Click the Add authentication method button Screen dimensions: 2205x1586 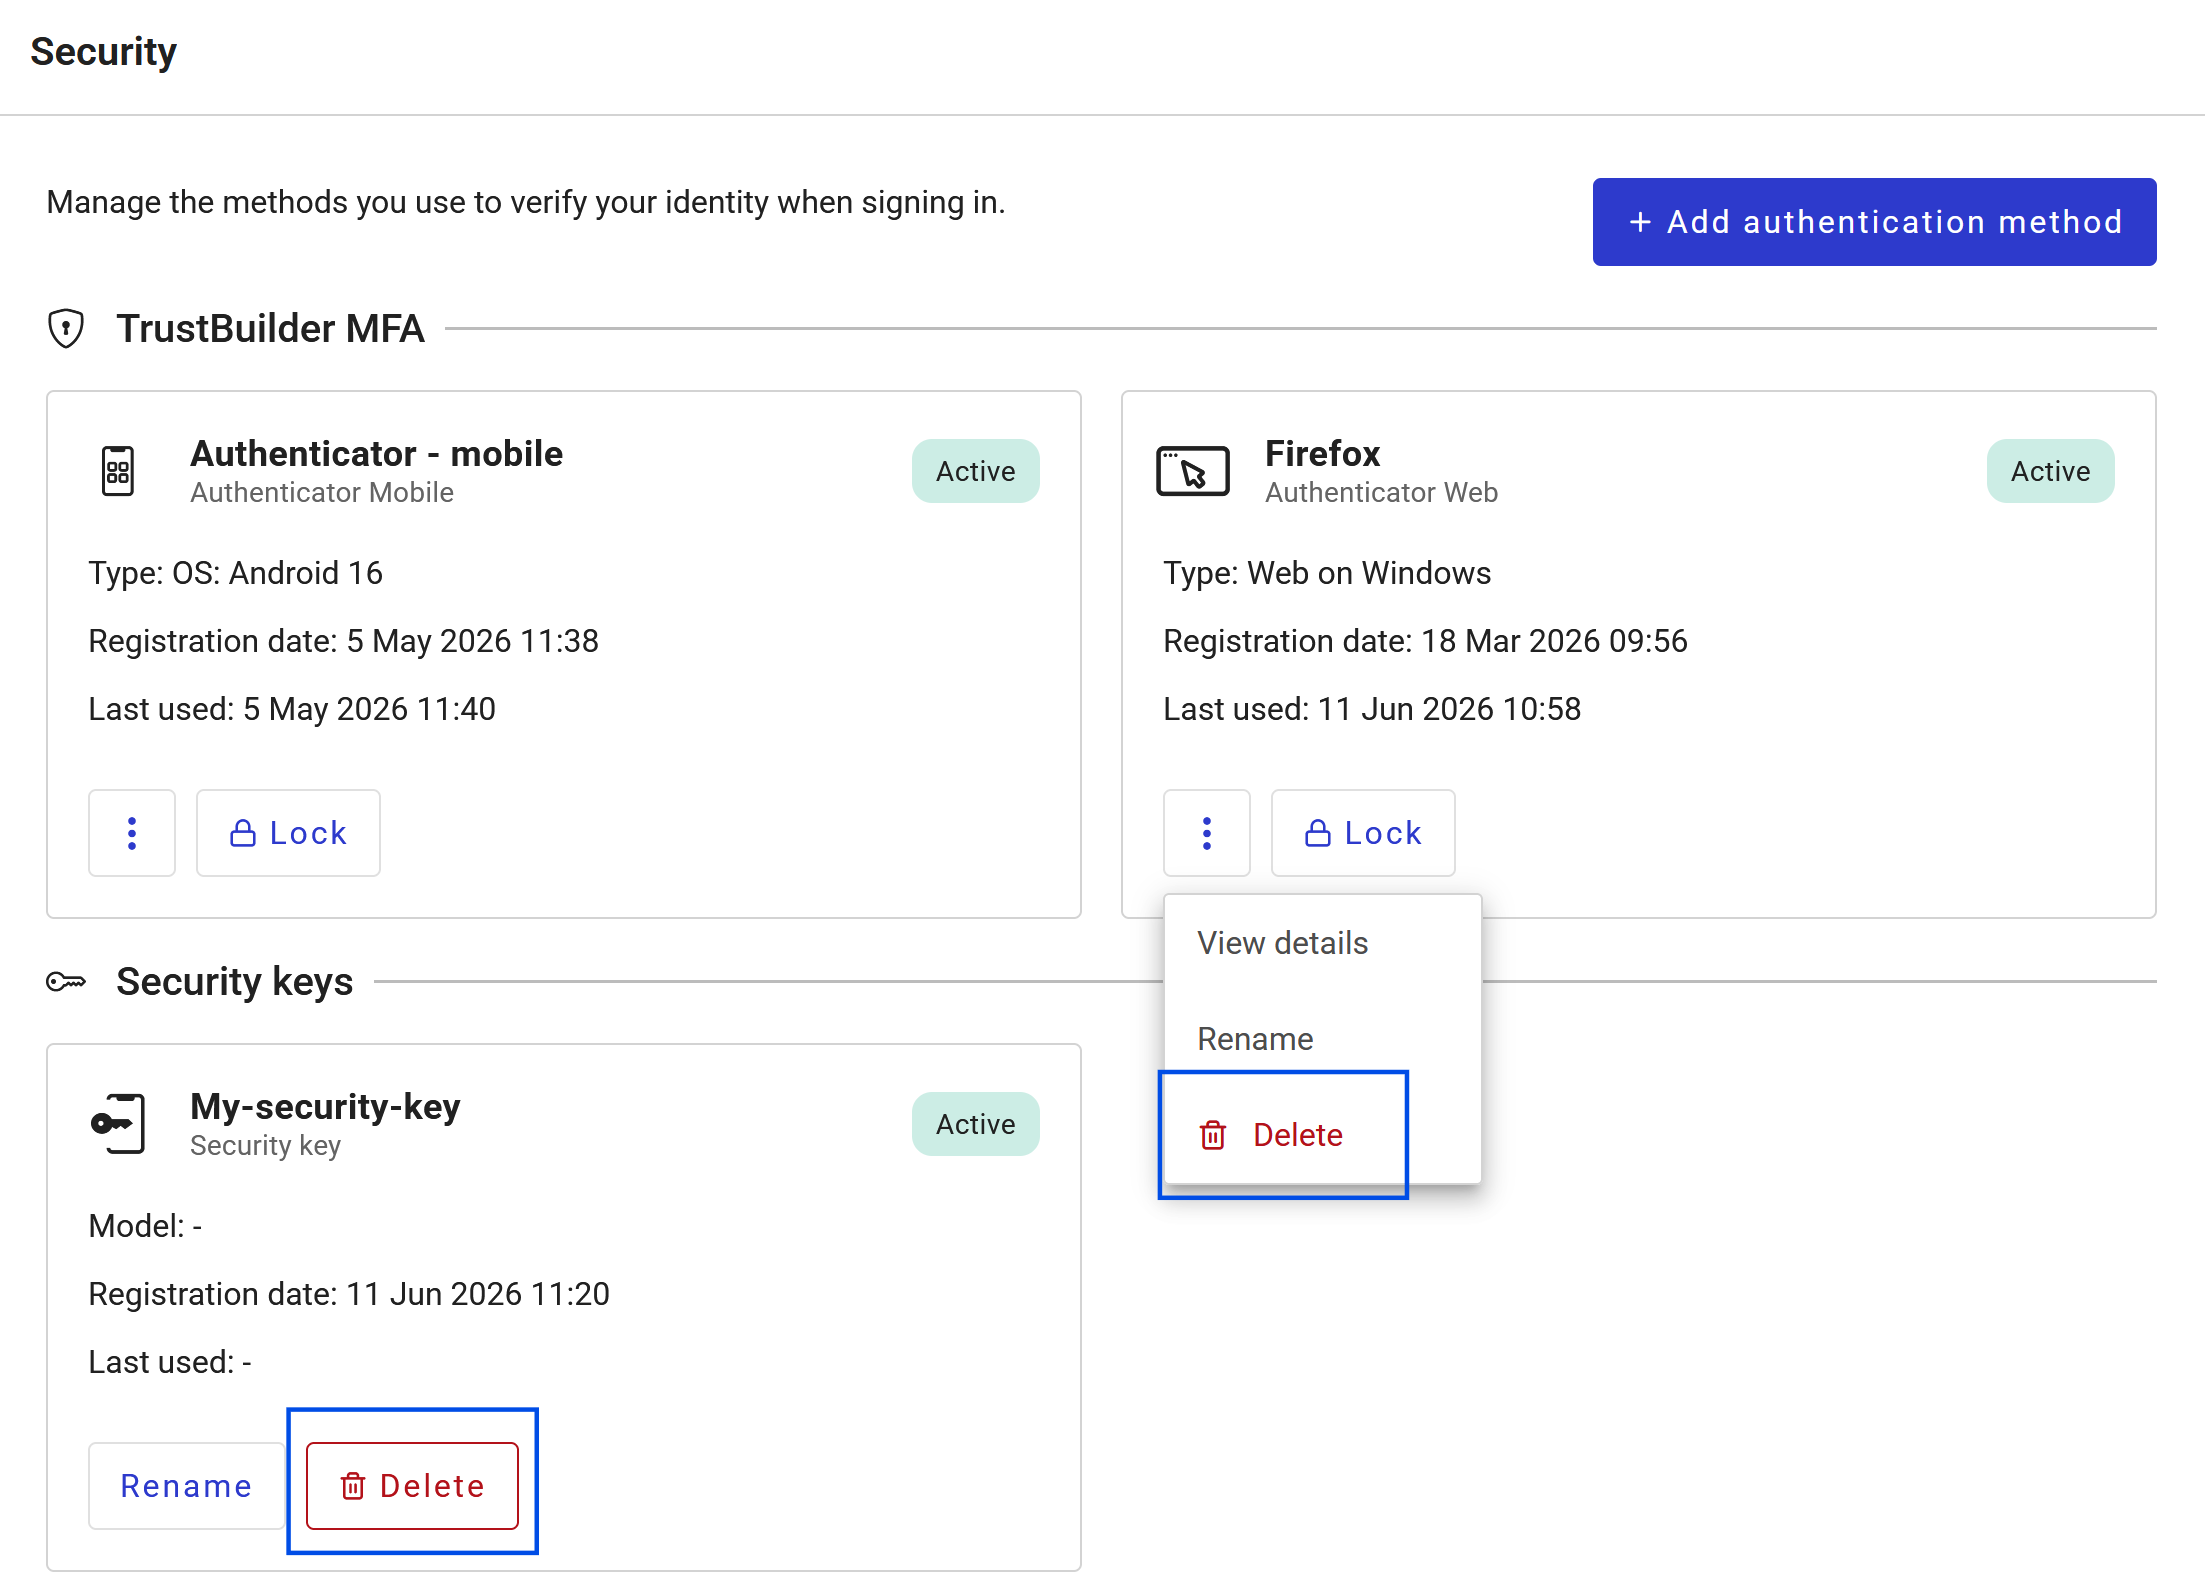point(1874,222)
